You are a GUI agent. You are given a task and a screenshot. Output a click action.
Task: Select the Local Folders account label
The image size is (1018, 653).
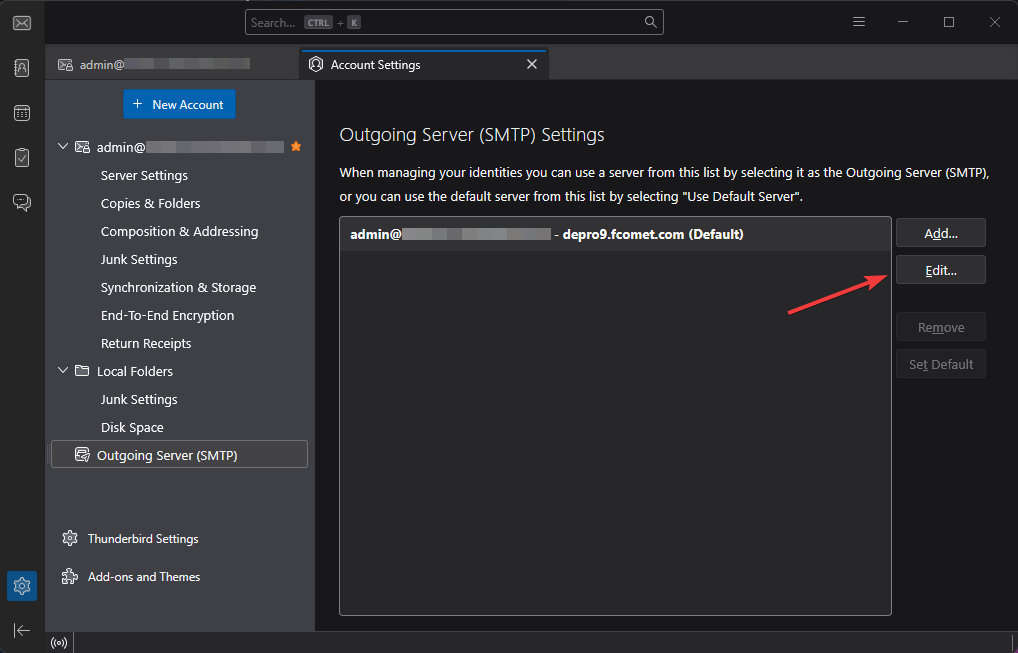135,371
